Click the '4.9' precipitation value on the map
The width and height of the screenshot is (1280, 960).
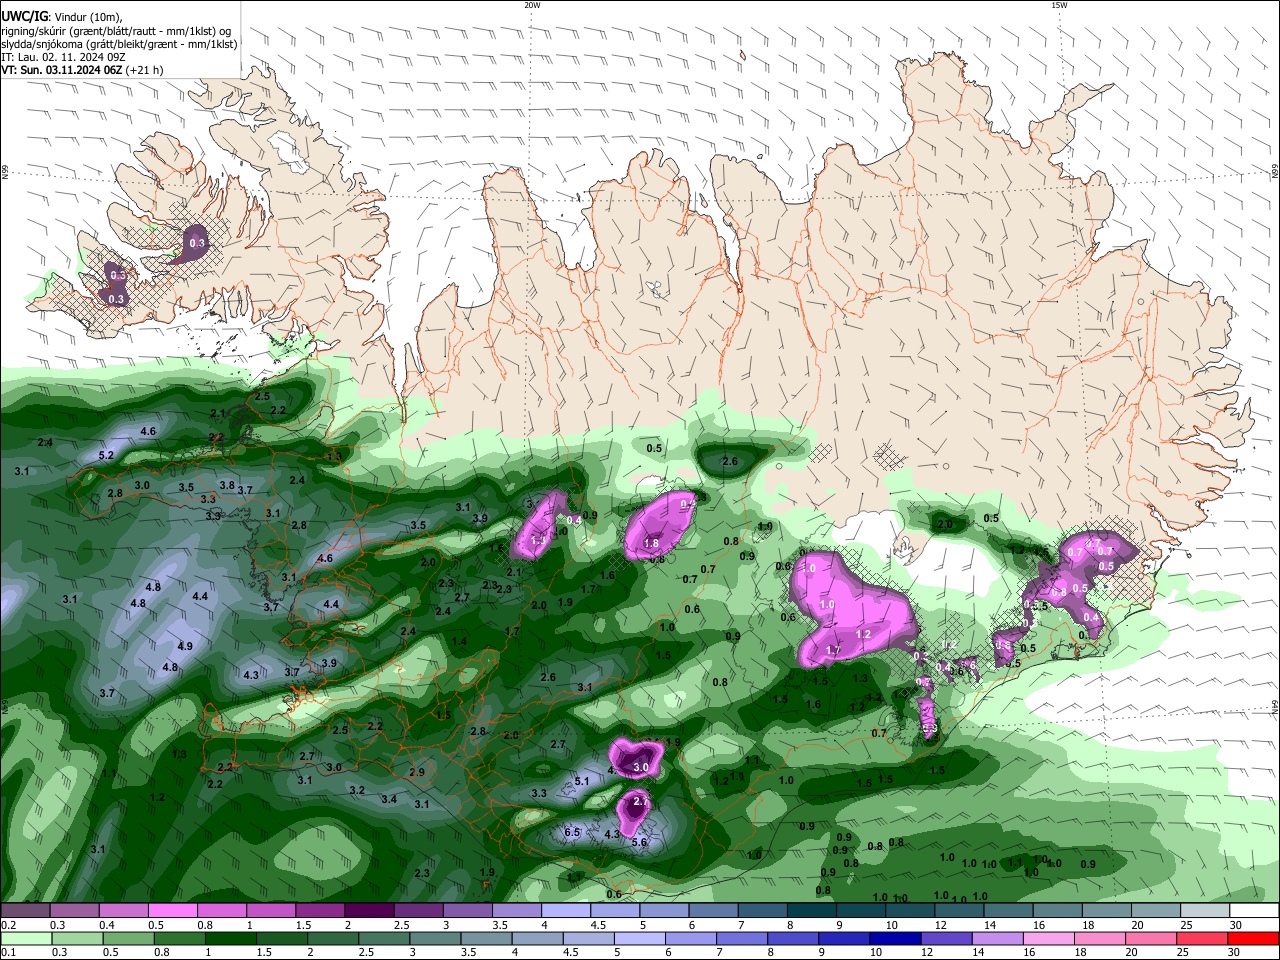185,646
